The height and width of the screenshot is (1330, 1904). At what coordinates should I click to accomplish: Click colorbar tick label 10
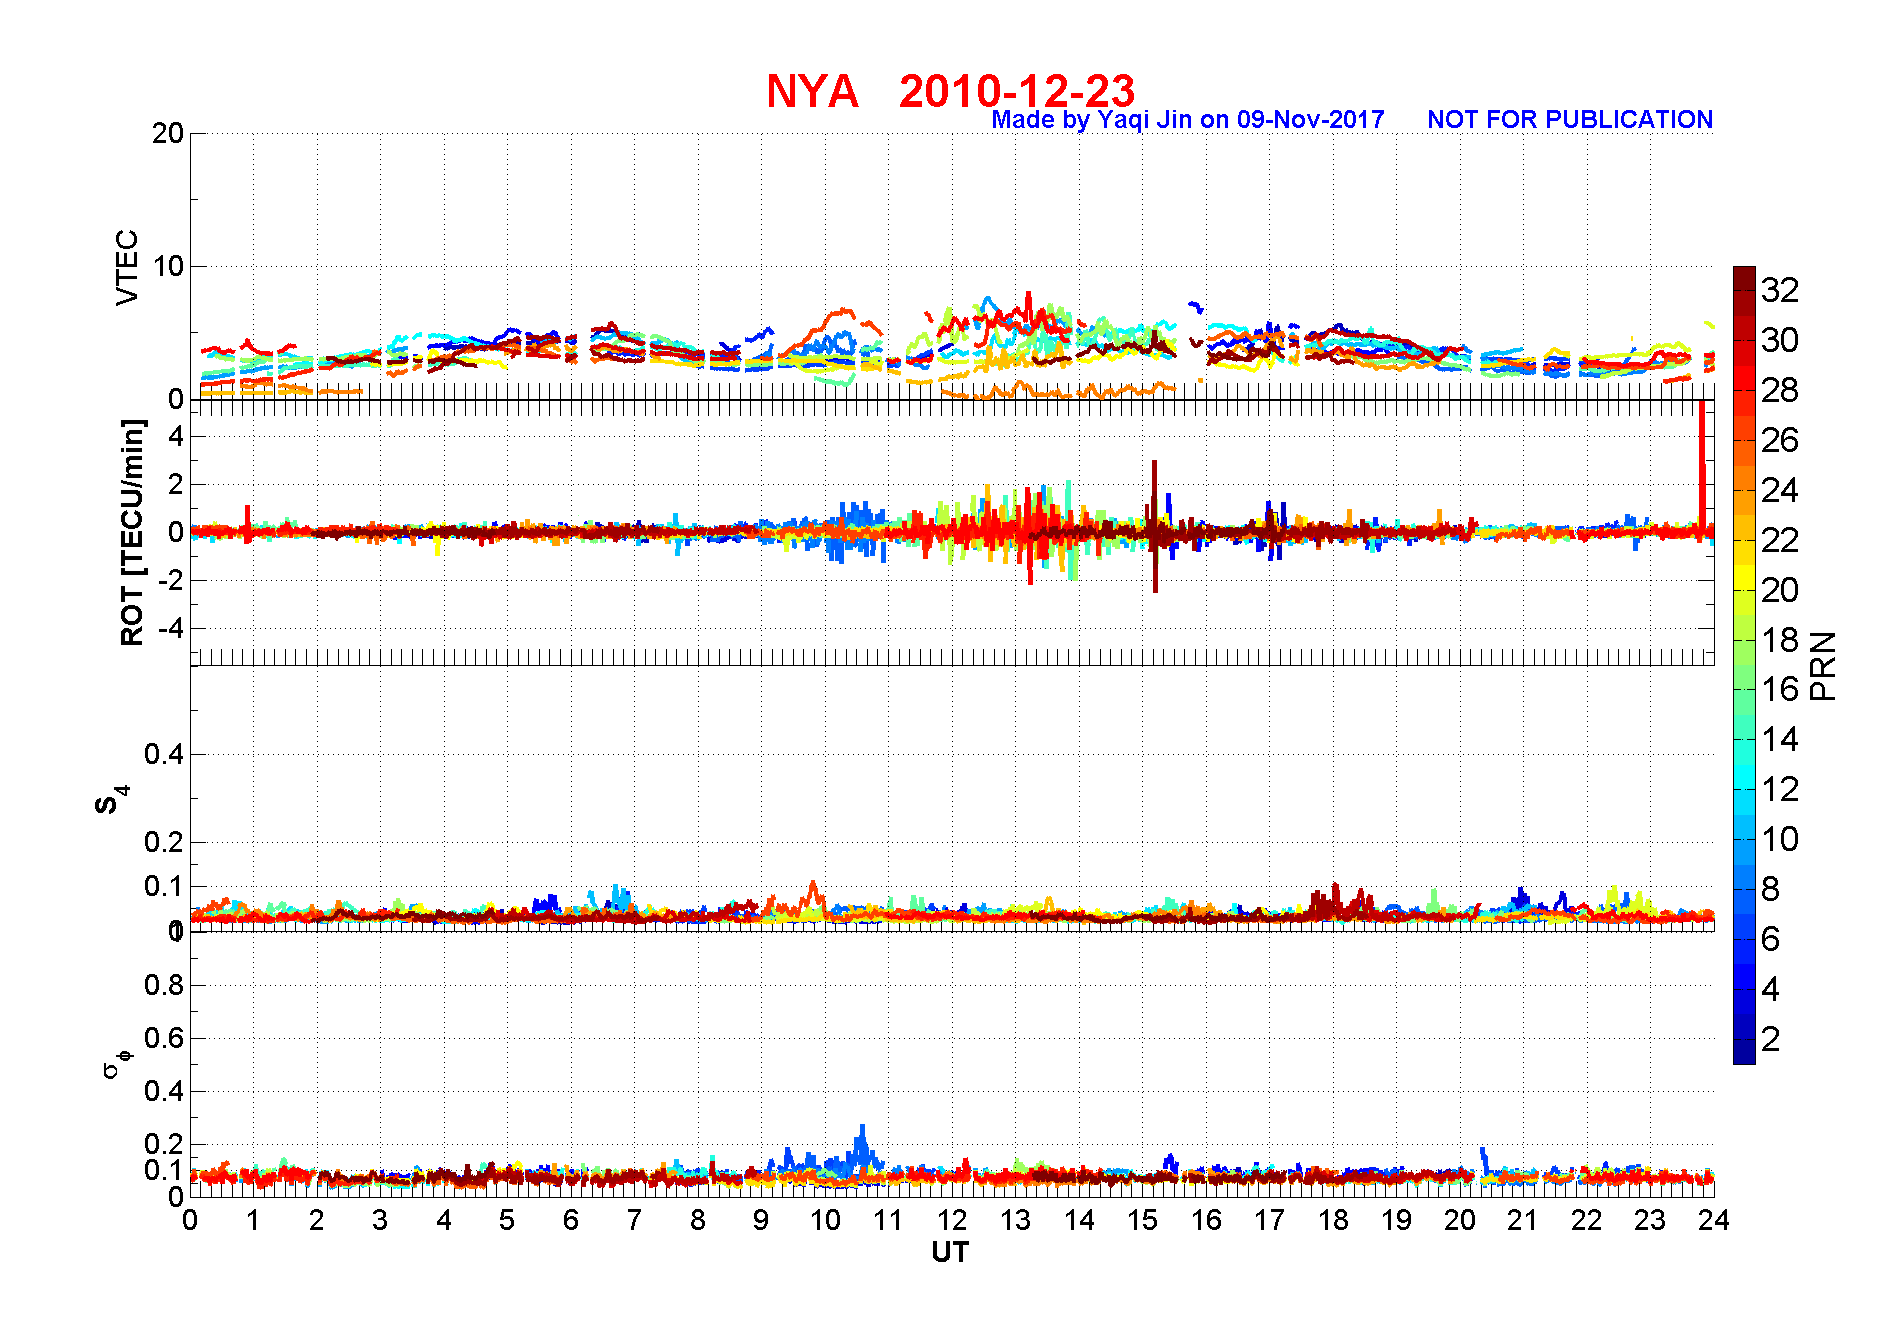click(1780, 839)
